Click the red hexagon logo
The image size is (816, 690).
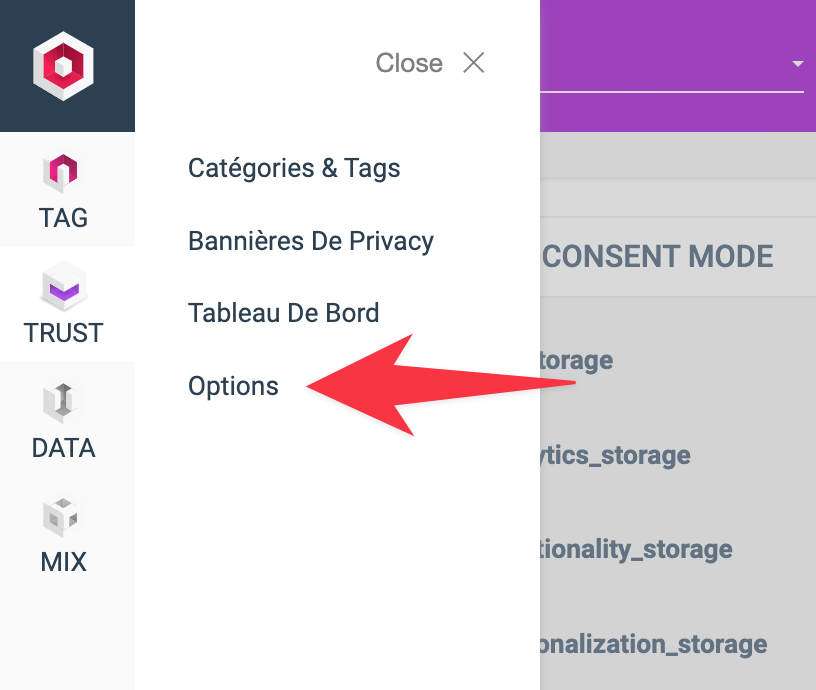(x=63, y=66)
